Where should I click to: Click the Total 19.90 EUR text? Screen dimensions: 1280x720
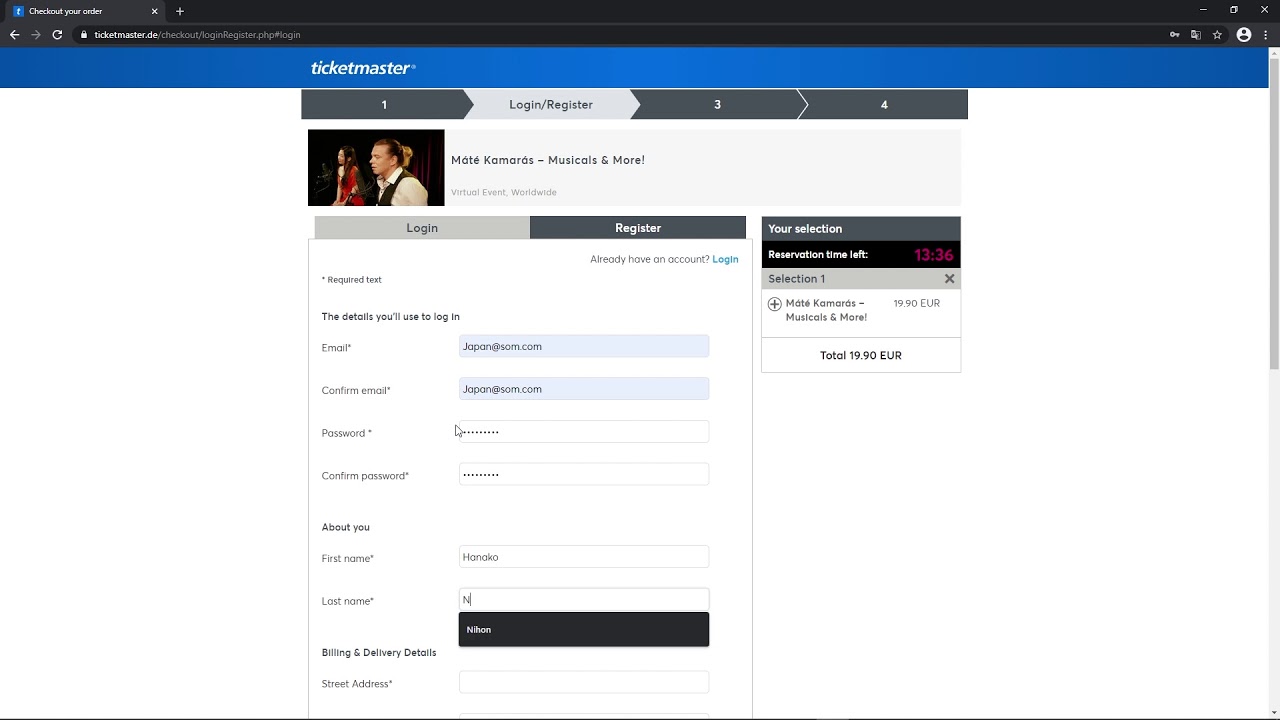click(x=861, y=355)
